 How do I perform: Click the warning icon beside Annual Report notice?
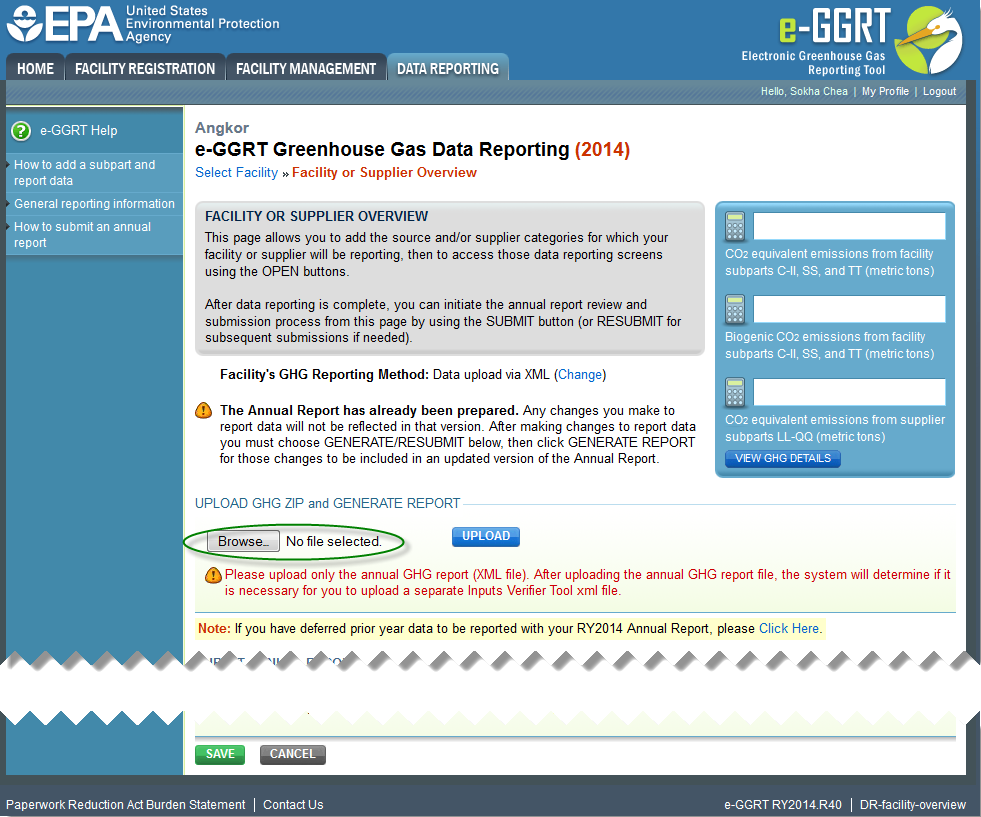coord(203,410)
